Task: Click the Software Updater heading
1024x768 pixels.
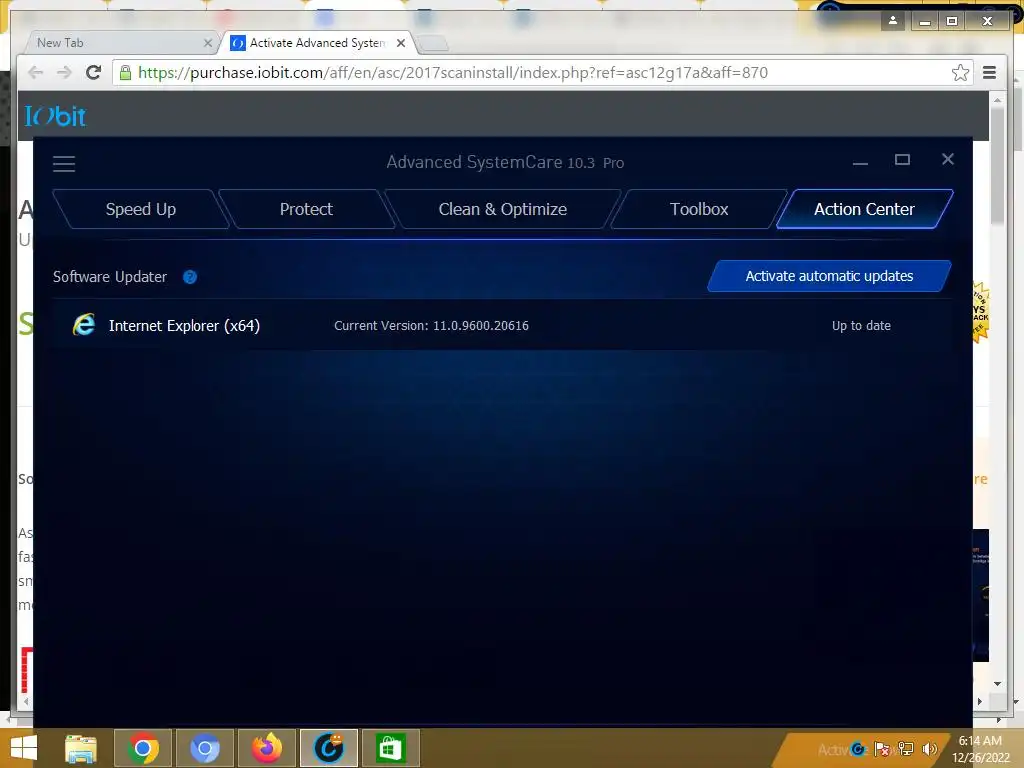Action: pos(110,277)
